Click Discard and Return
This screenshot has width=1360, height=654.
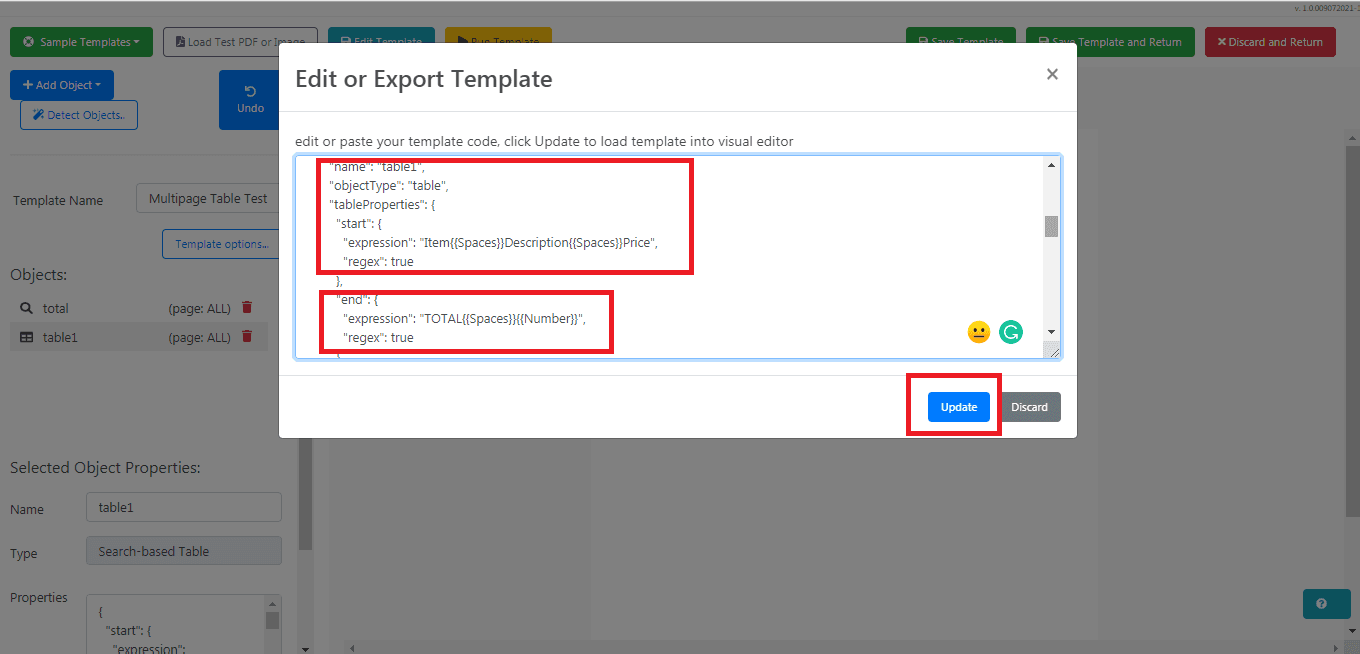(1270, 42)
